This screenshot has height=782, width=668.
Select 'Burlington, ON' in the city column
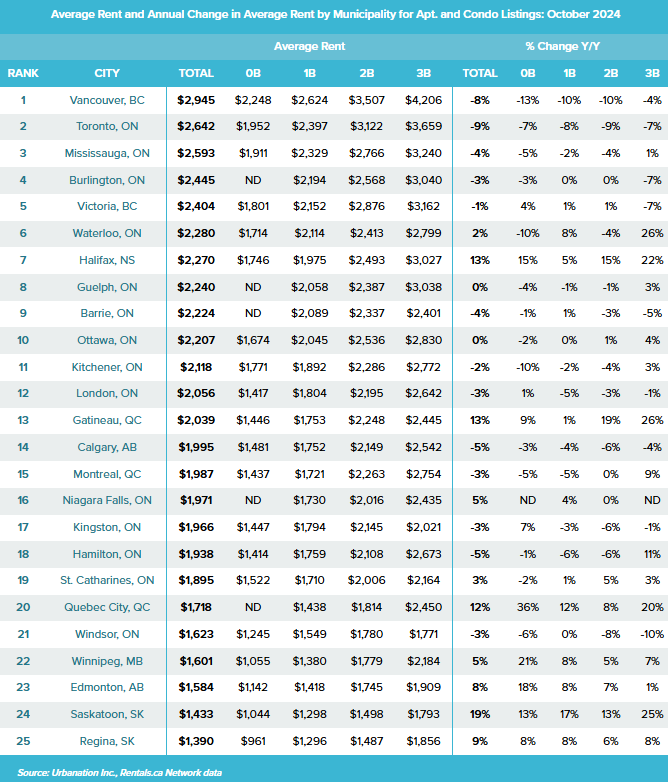coord(107,180)
